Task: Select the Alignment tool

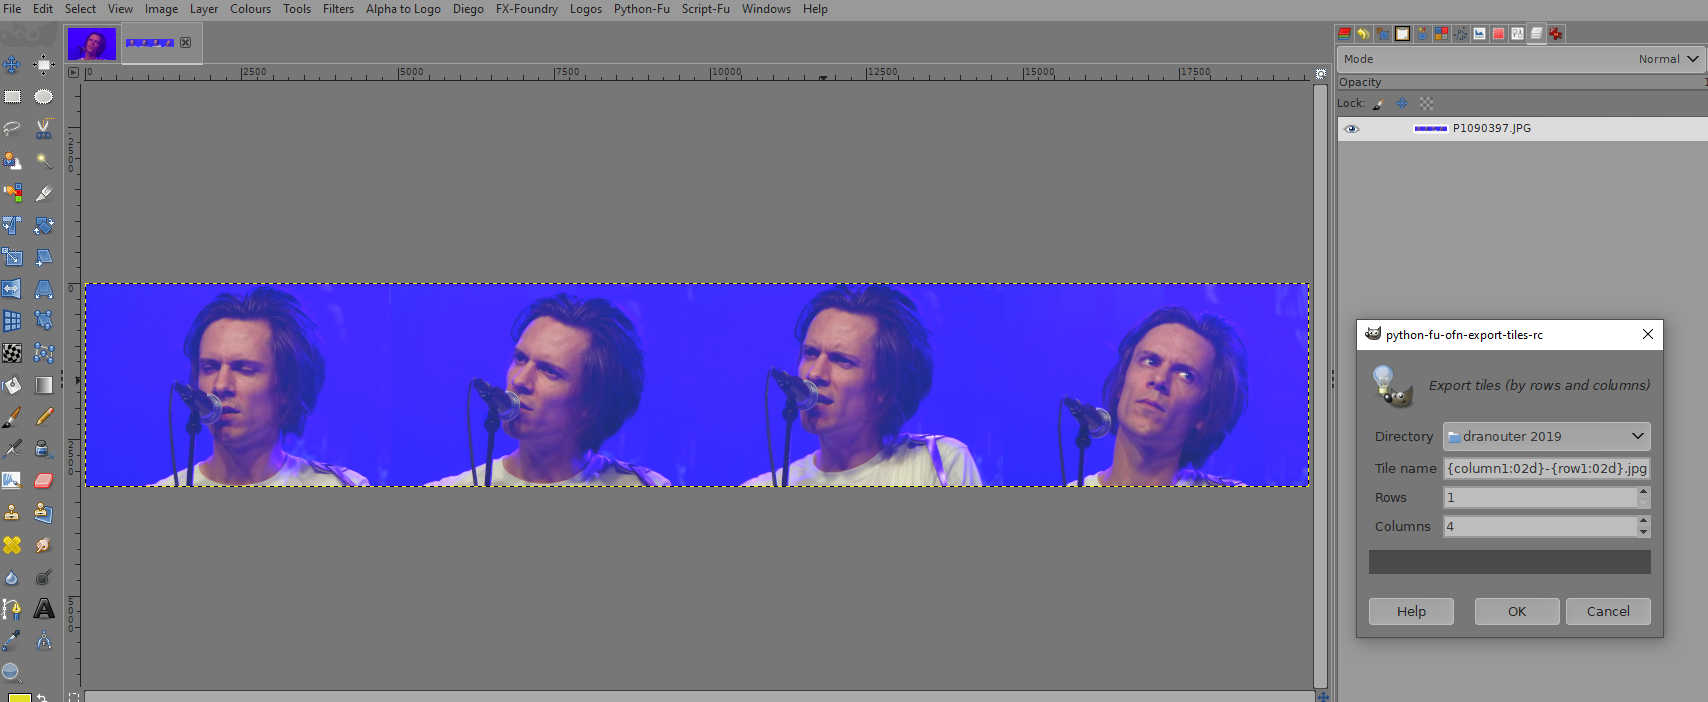Action: point(44,65)
